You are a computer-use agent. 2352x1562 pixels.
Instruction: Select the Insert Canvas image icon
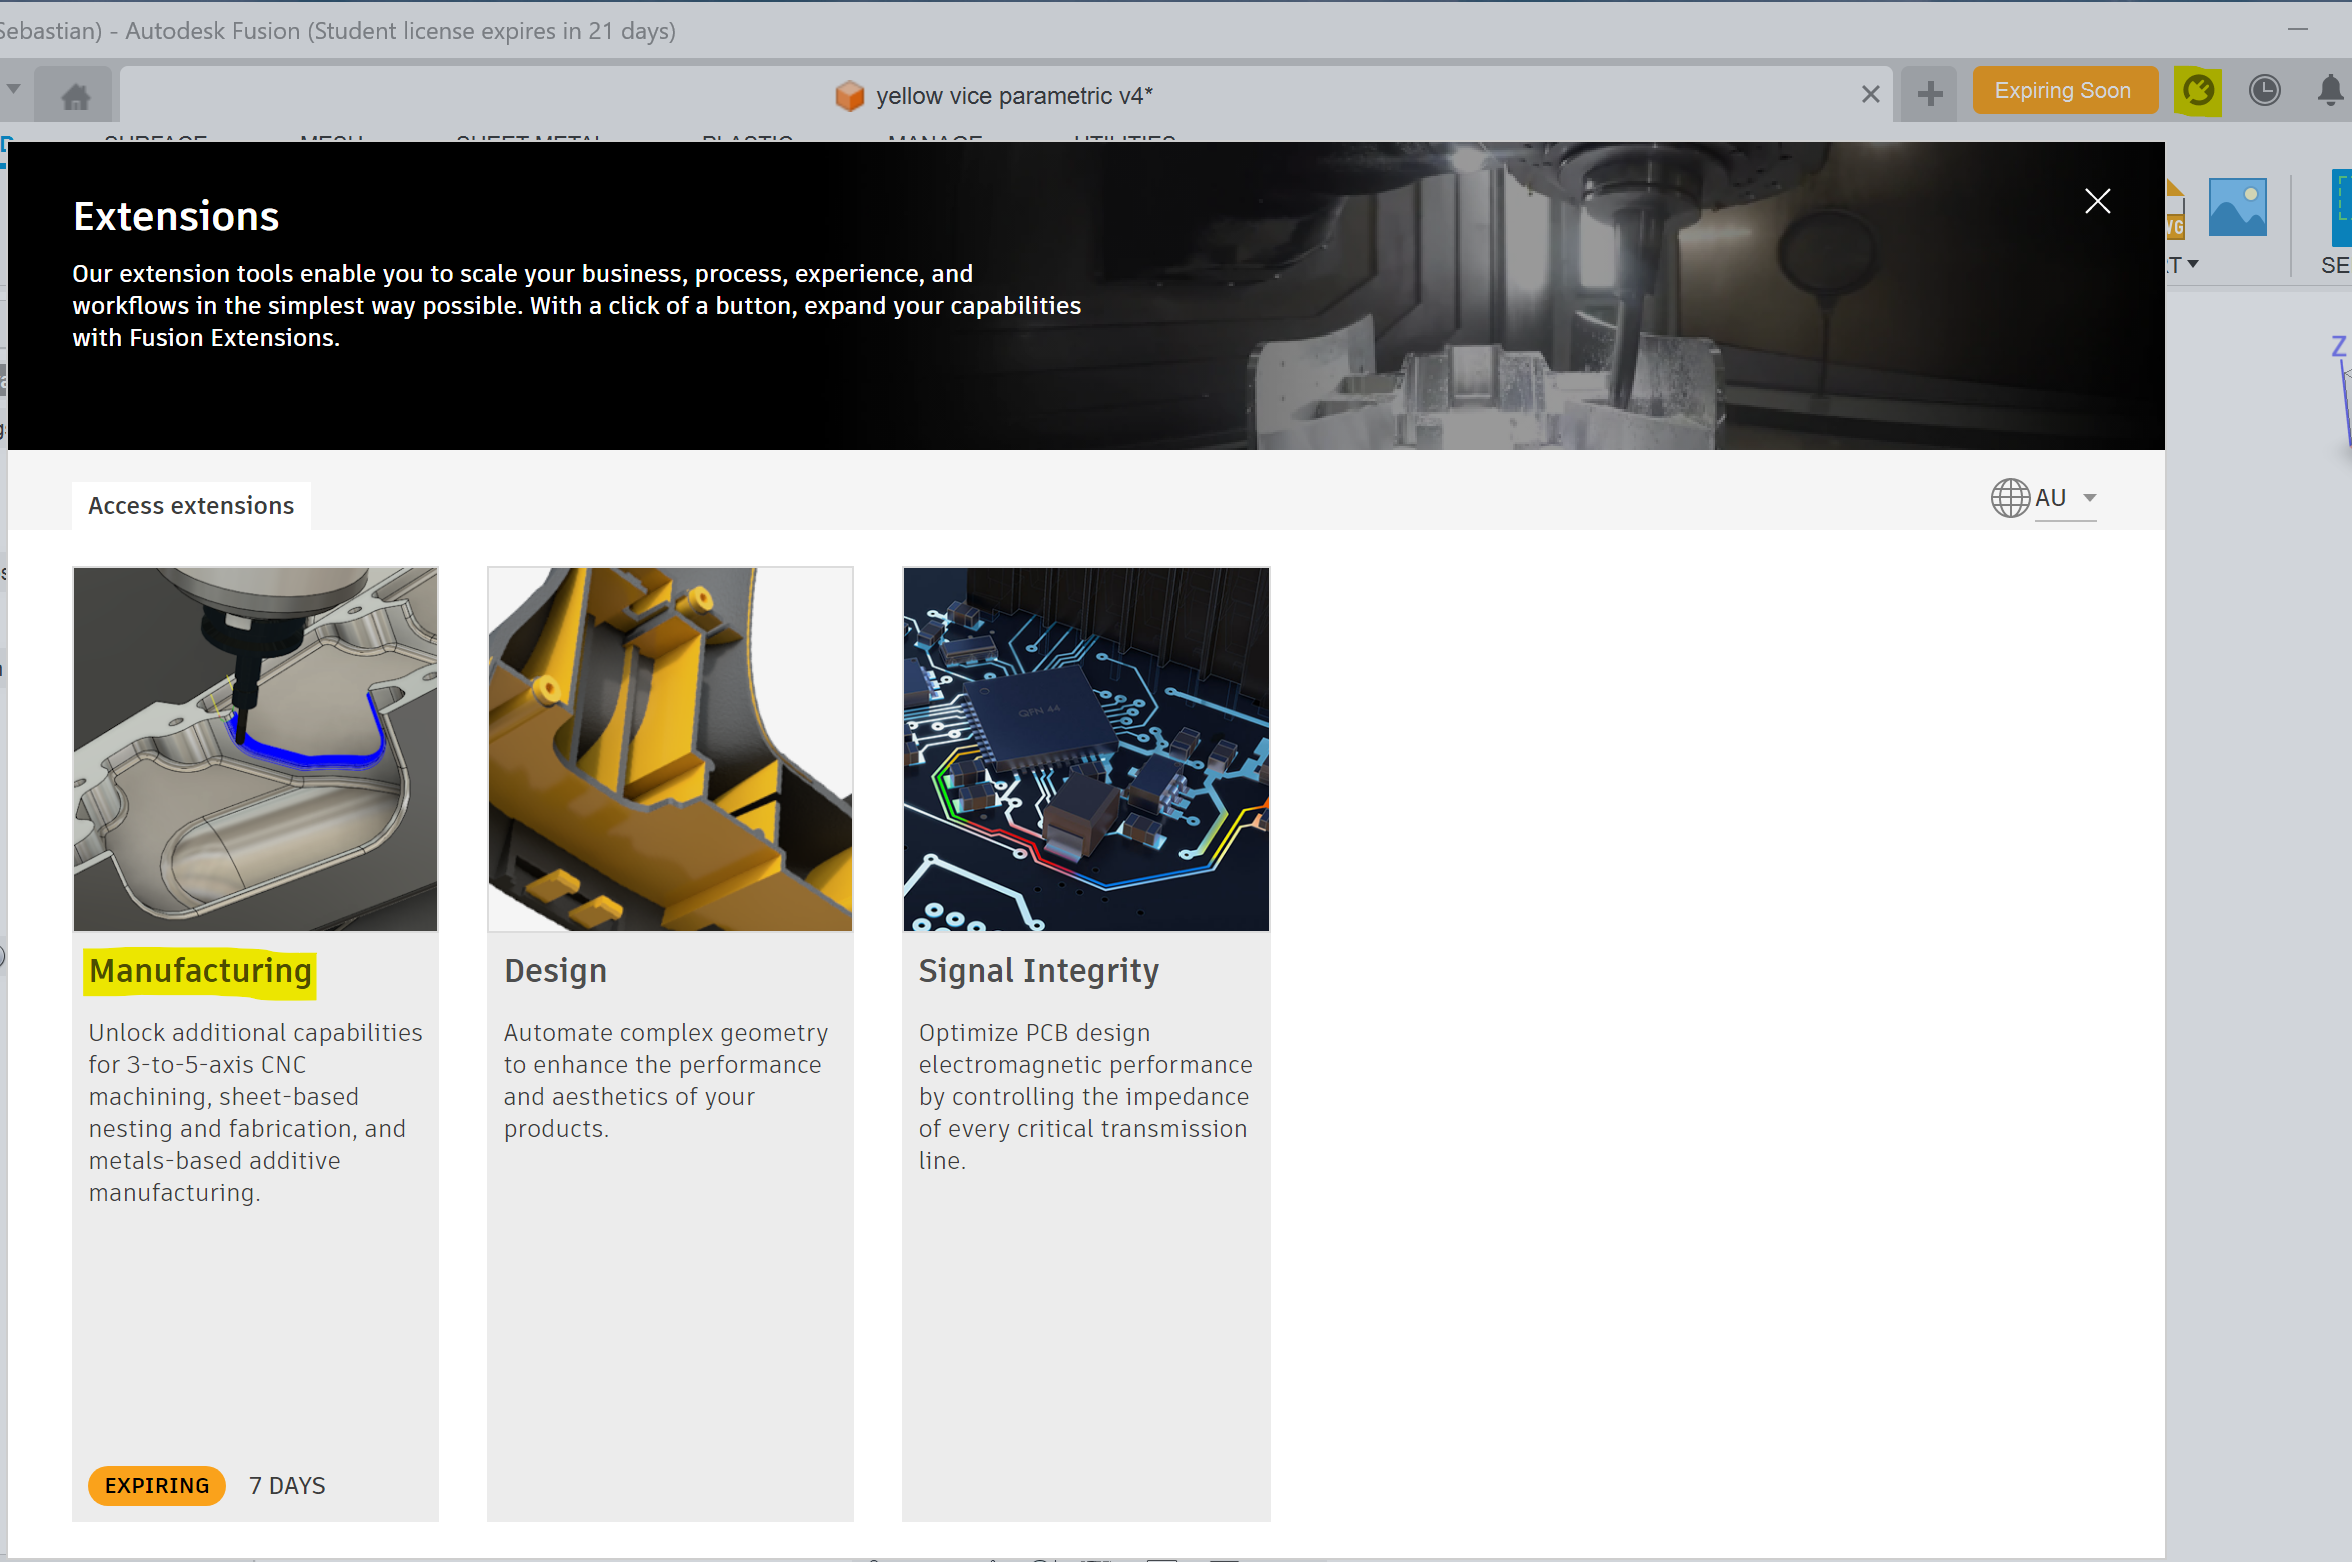(x=2237, y=207)
